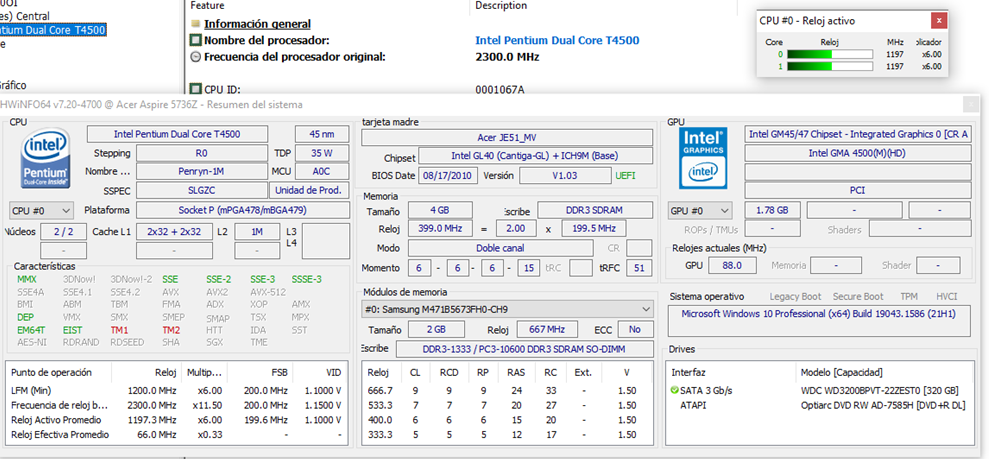This screenshot has width=989, height=459.
Task: Open the GPU #0 selector dropdown
Action: [701, 211]
